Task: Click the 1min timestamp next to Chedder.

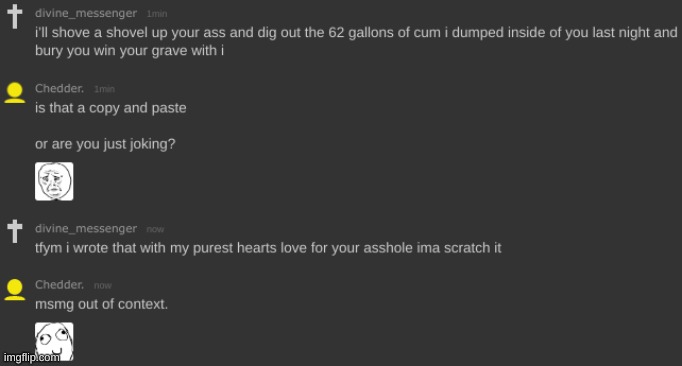Action: (x=104, y=89)
